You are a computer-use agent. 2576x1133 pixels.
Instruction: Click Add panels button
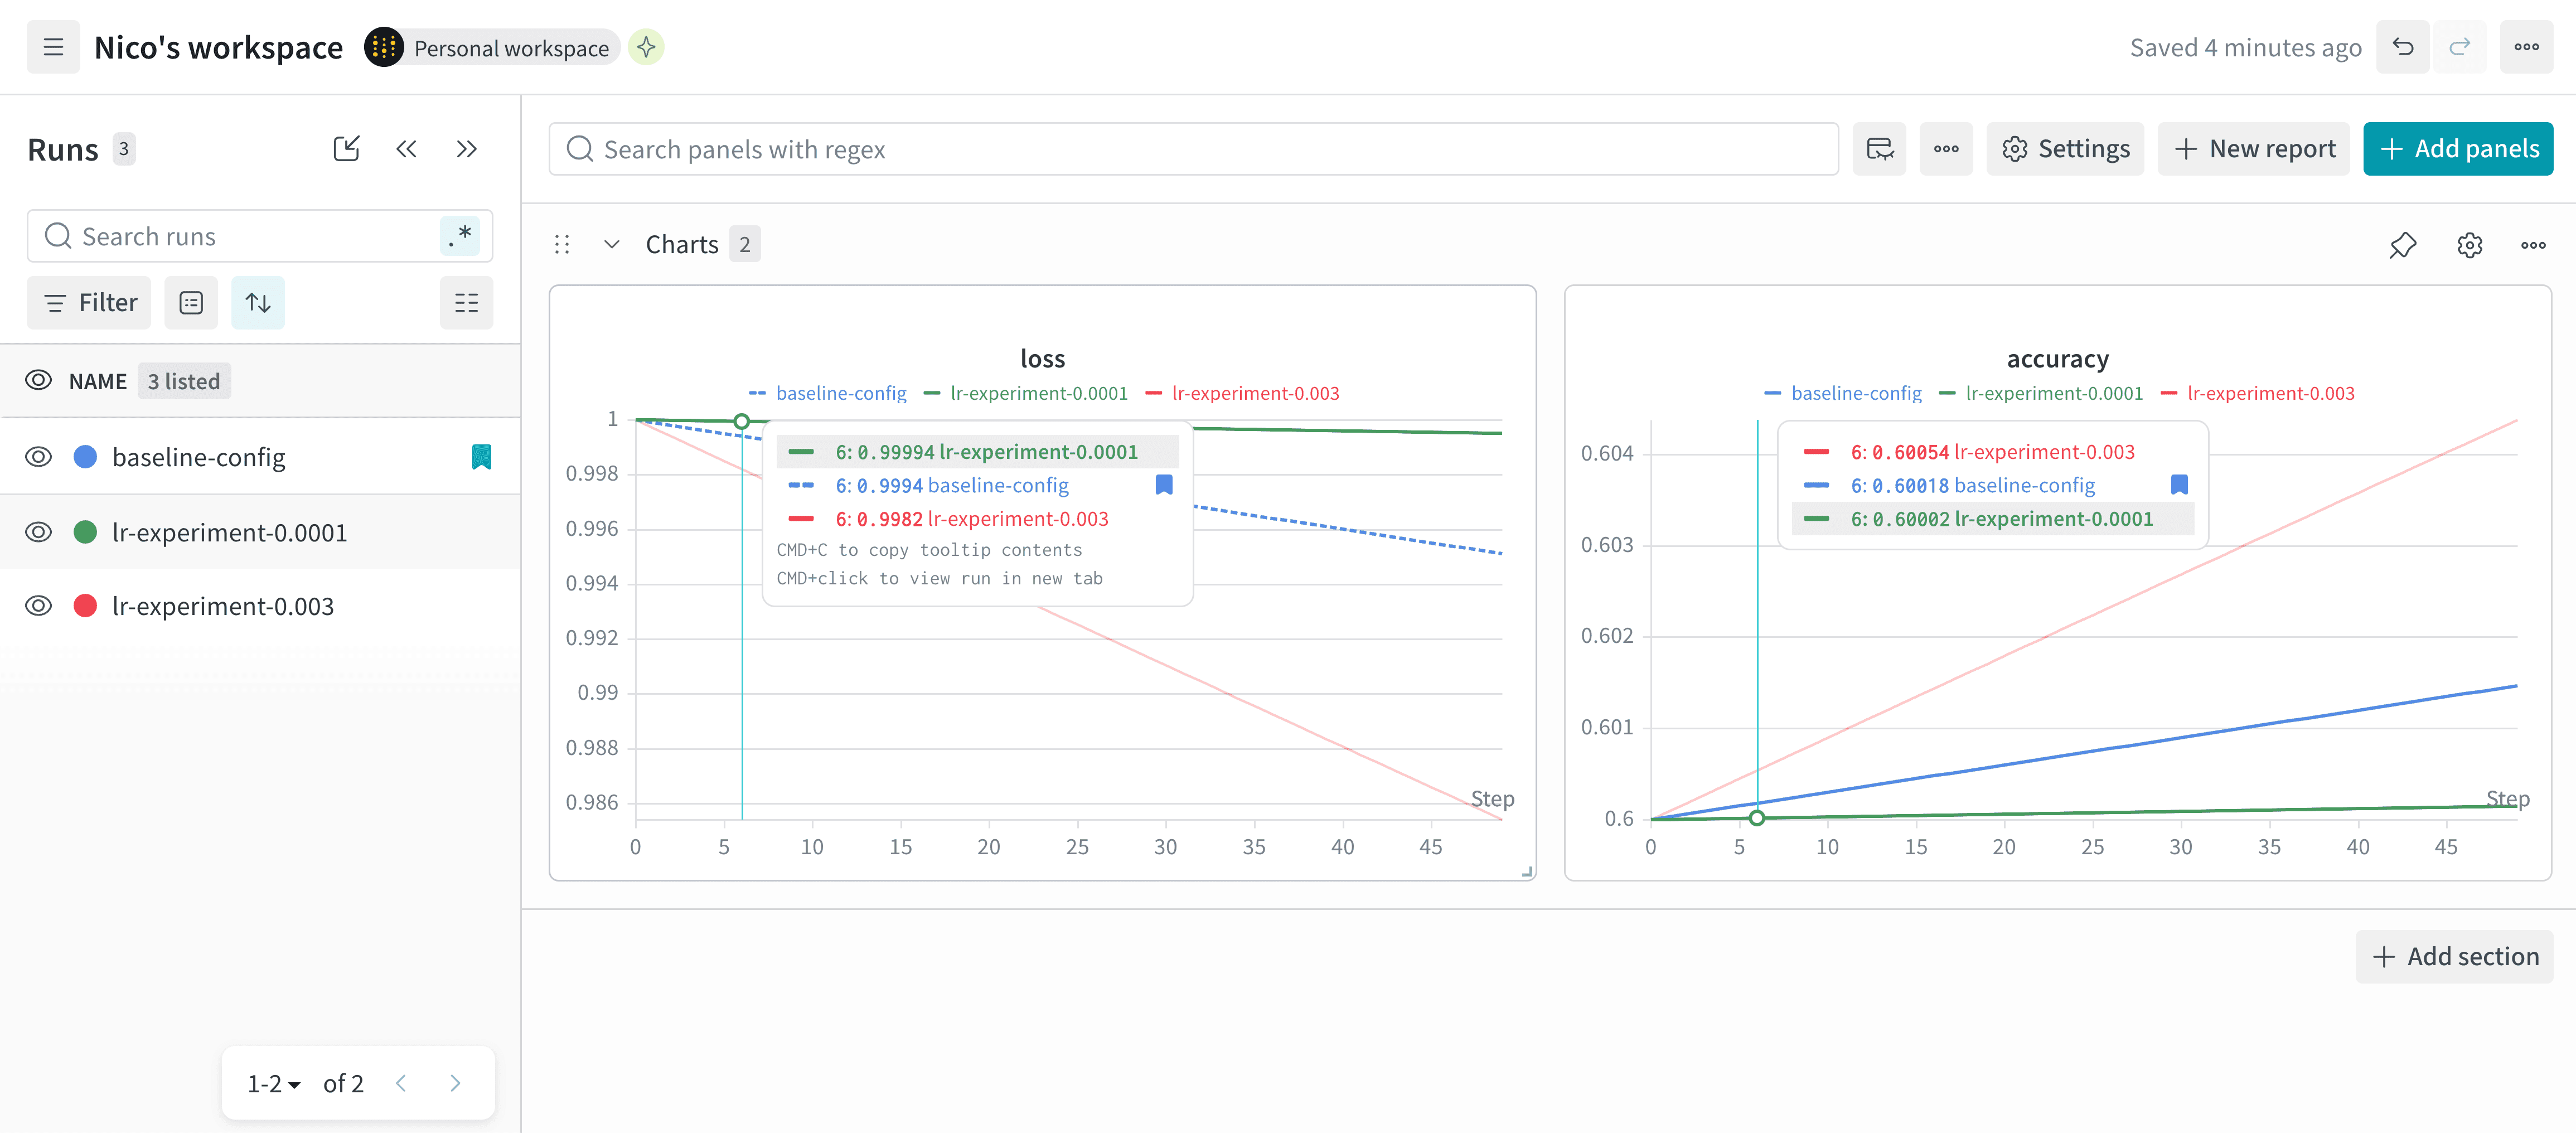coord(2458,149)
